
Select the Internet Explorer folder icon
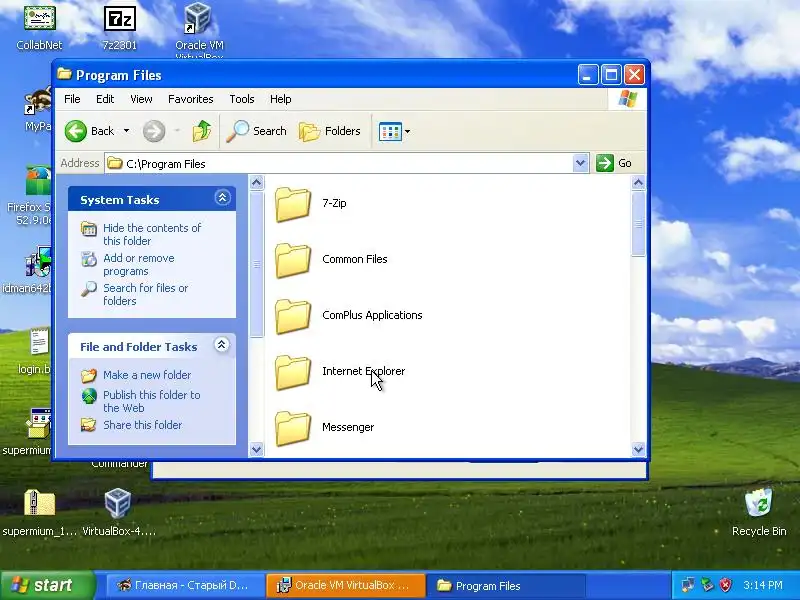coord(293,372)
